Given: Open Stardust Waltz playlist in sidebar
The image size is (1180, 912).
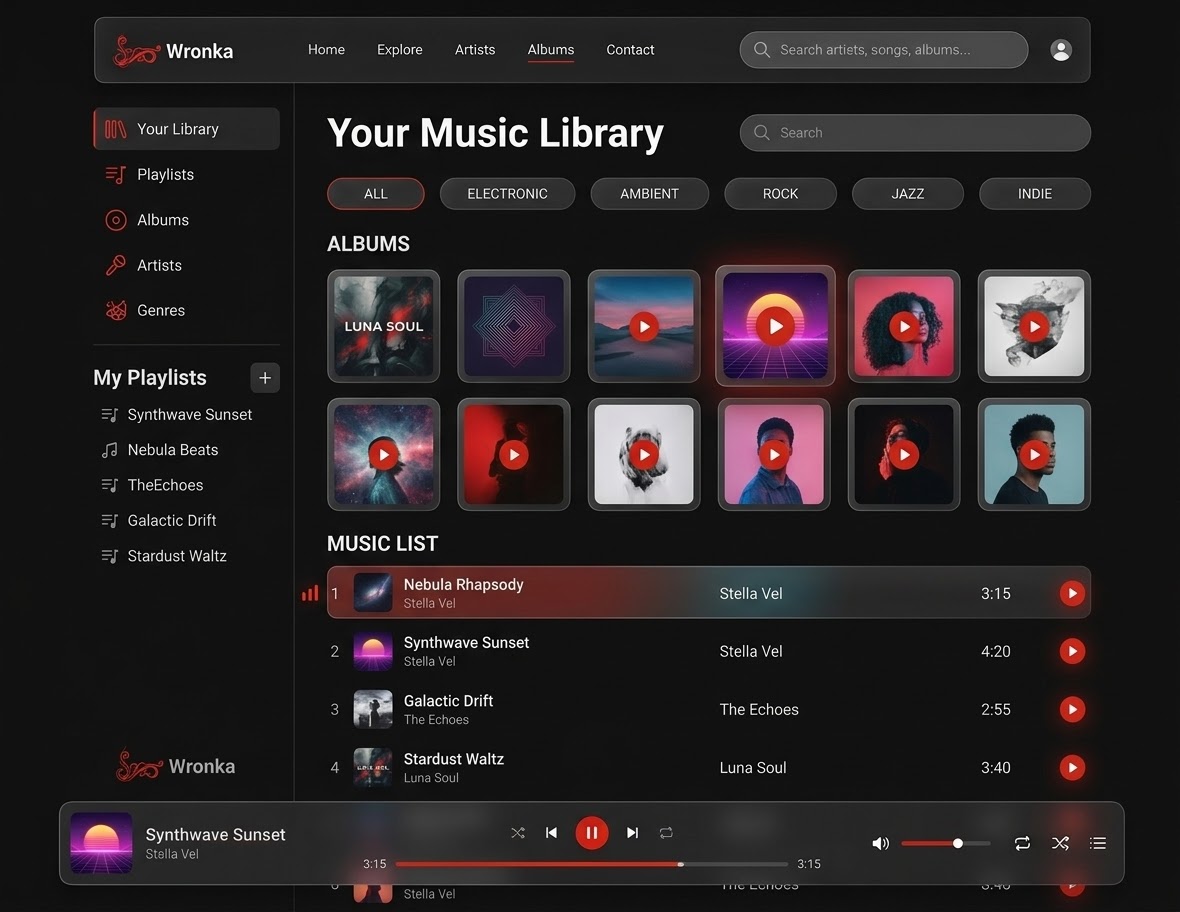Looking at the screenshot, I should (164, 556).
